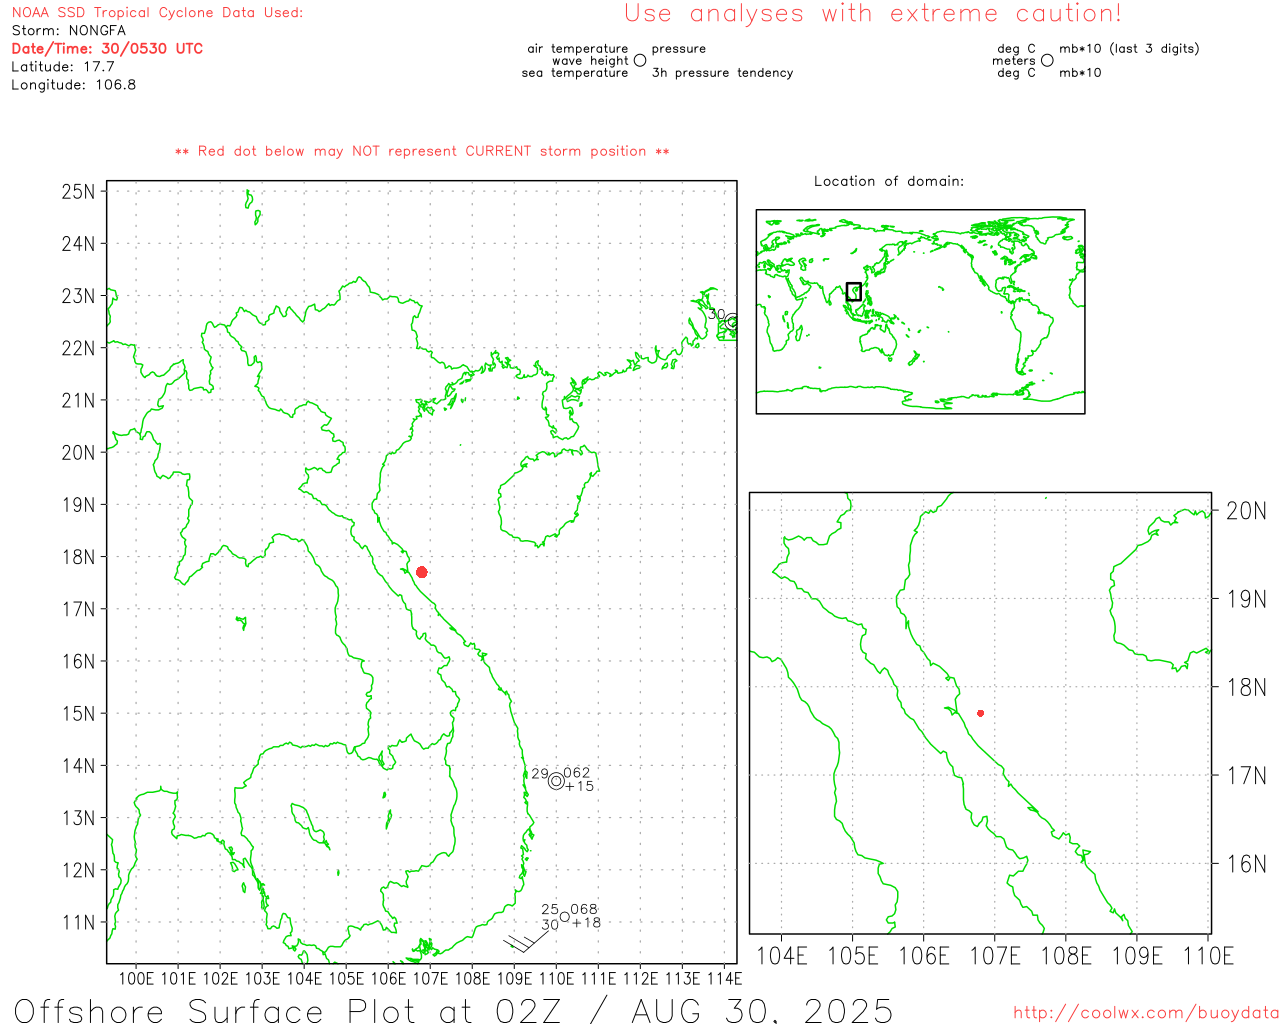Image resolution: width=1280 pixels, height=1024 pixels.
Task: Click the red dot disclaimer text
Action: pos(422,152)
